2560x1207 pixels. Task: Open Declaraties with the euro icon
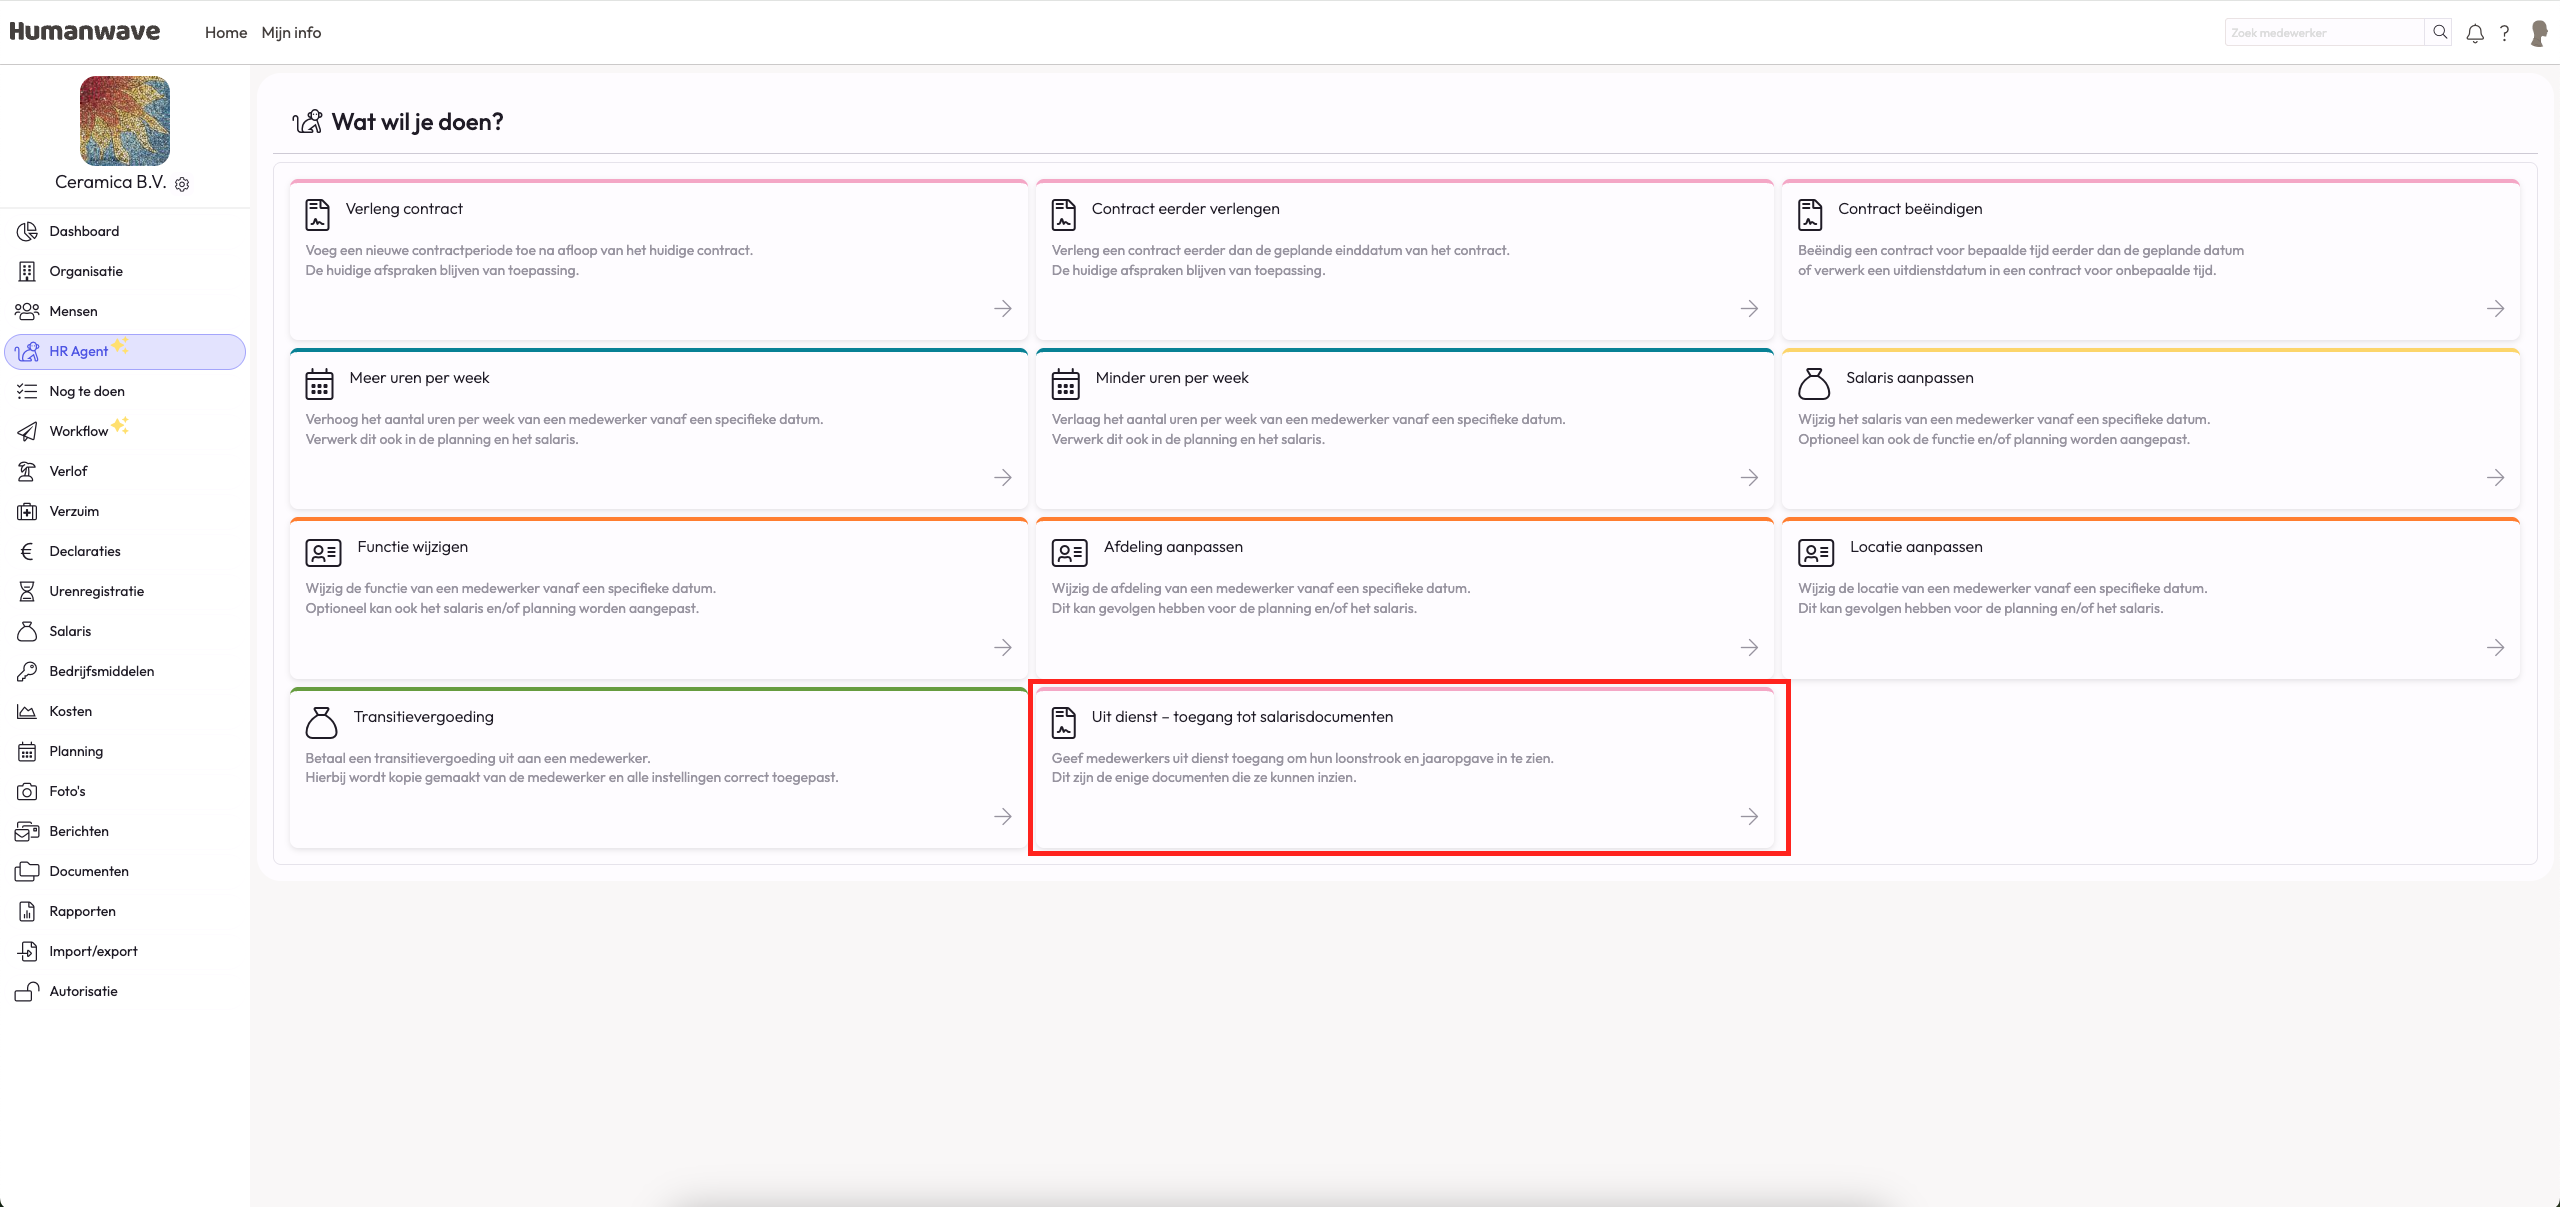coord(84,551)
